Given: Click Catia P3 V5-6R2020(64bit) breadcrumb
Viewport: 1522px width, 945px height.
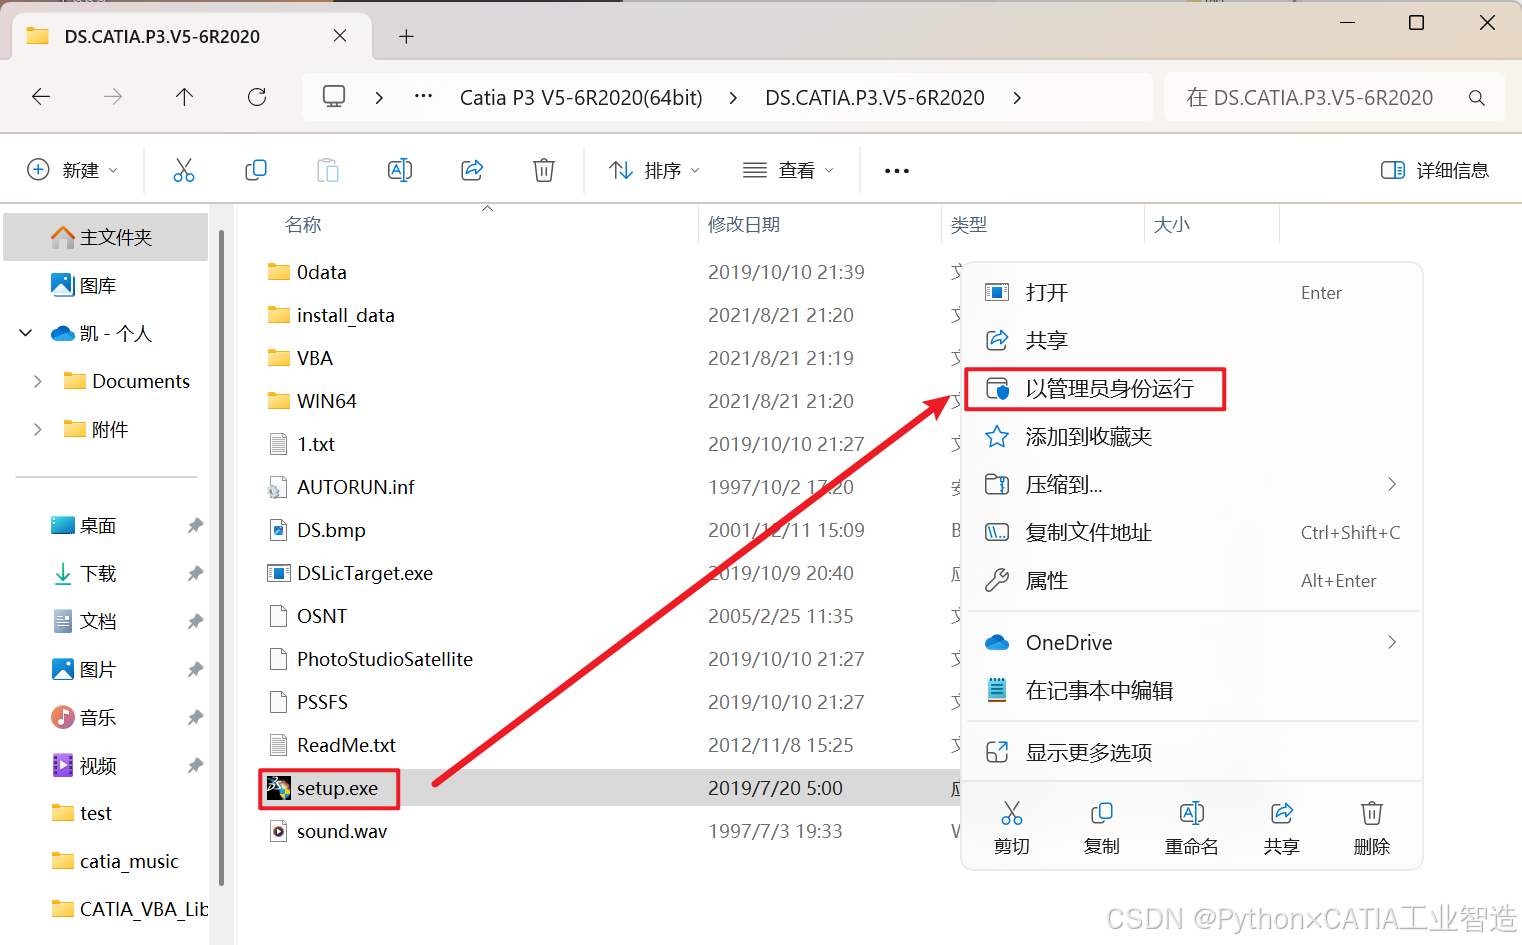Looking at the screenshot, I should coord(581,98).
